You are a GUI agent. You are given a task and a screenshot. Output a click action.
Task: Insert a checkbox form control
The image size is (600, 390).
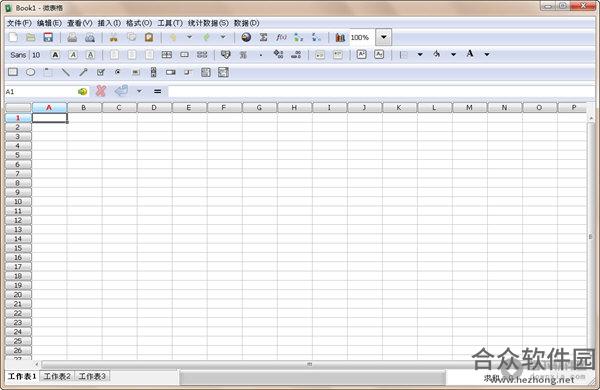tap(101, 72)
